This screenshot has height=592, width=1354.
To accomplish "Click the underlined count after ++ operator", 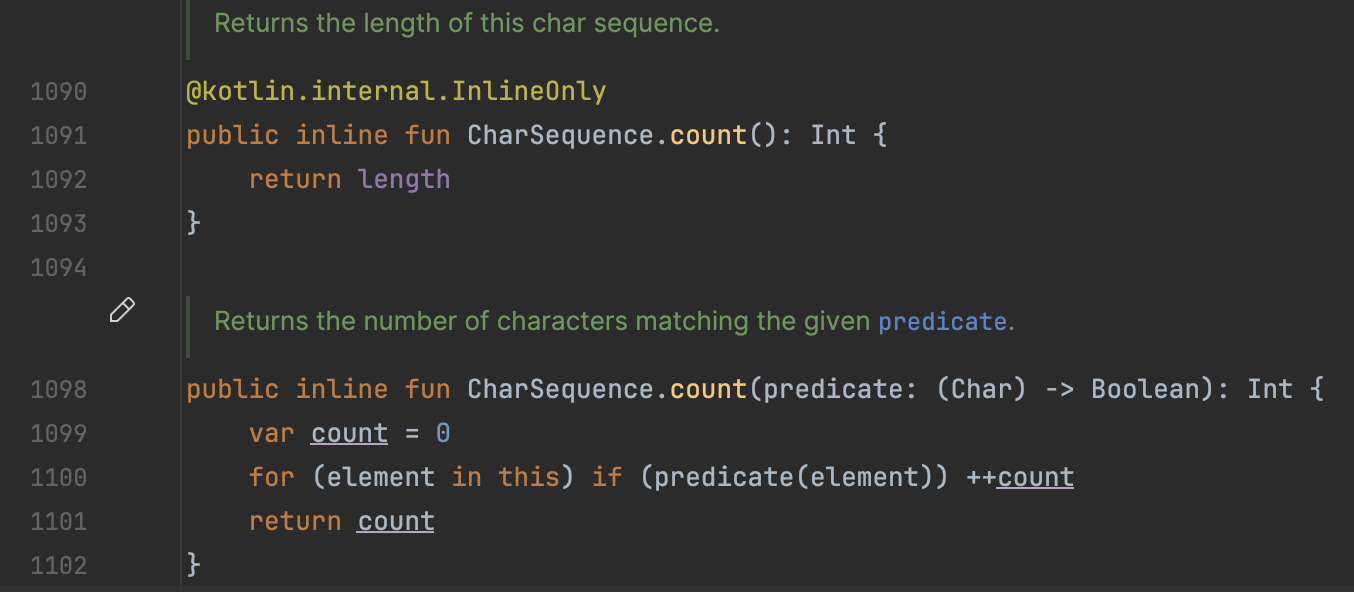I will [x=1036, y=477].
